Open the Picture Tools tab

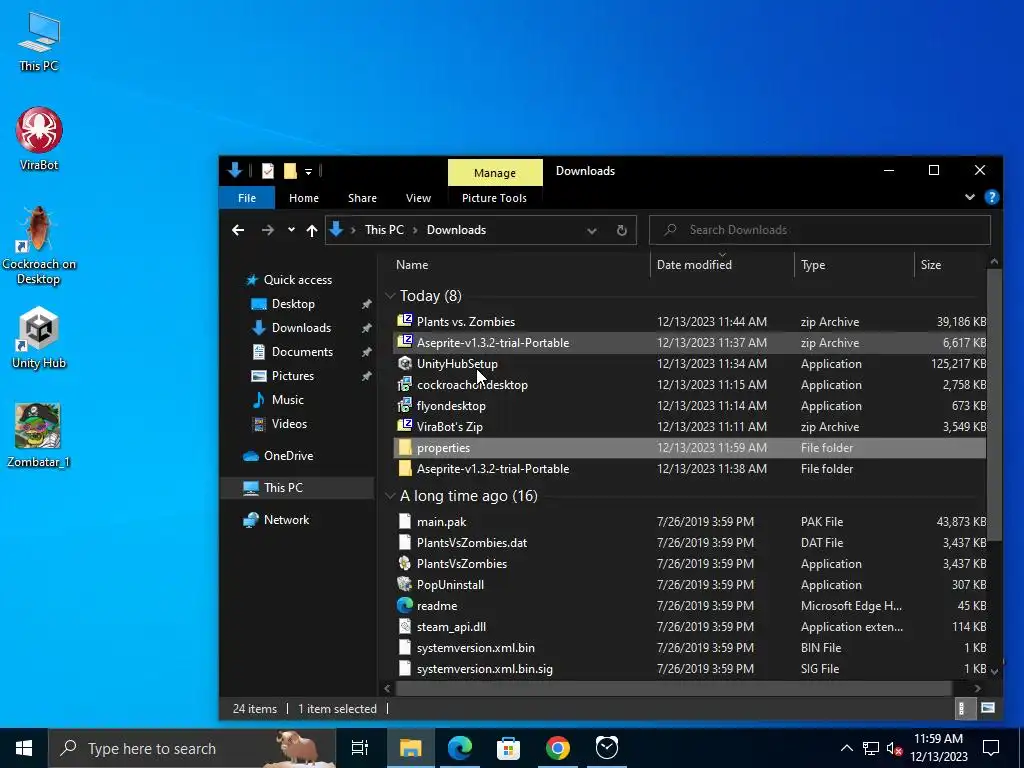pyautogui.click(x=494, y=198)
